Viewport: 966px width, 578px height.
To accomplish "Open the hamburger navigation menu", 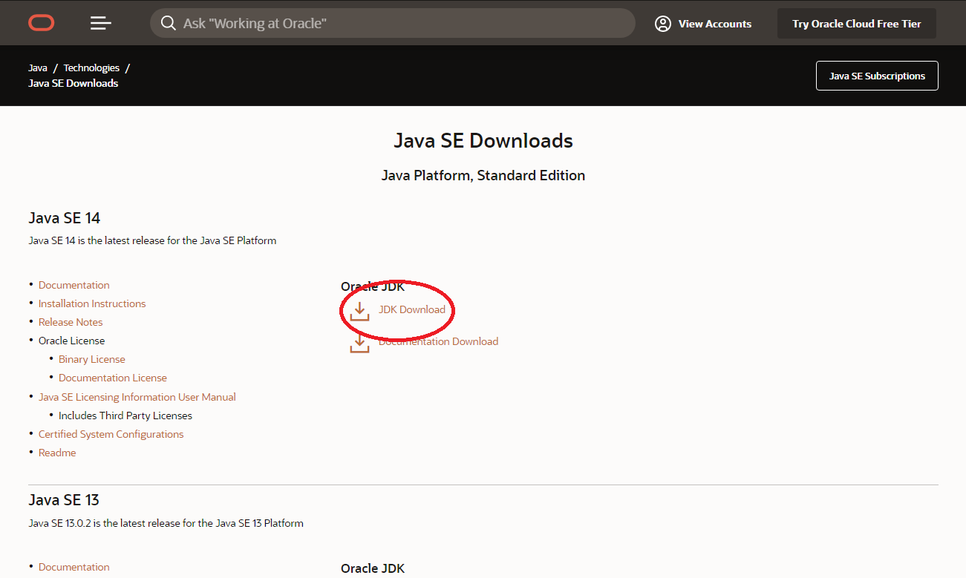I will click(100, 23).
